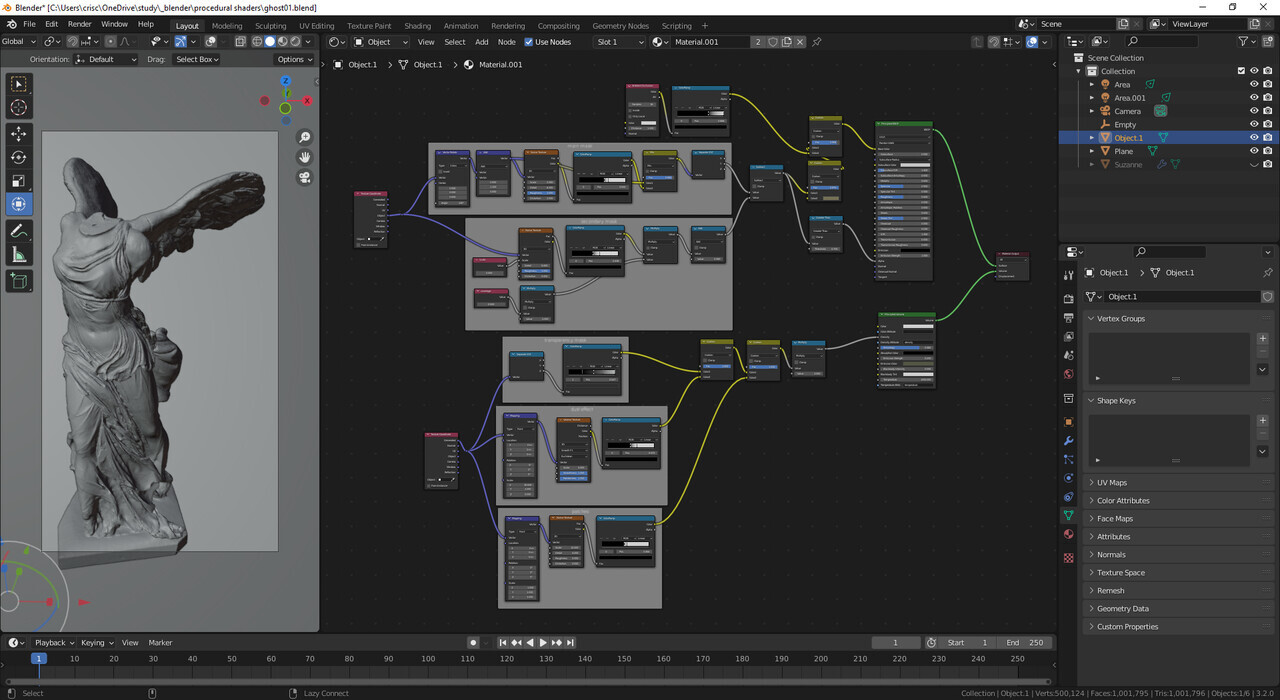Viewport: 1280px width, 700px height.
Task: Click the End frame 250 field
Action: tap(1025, 642)
